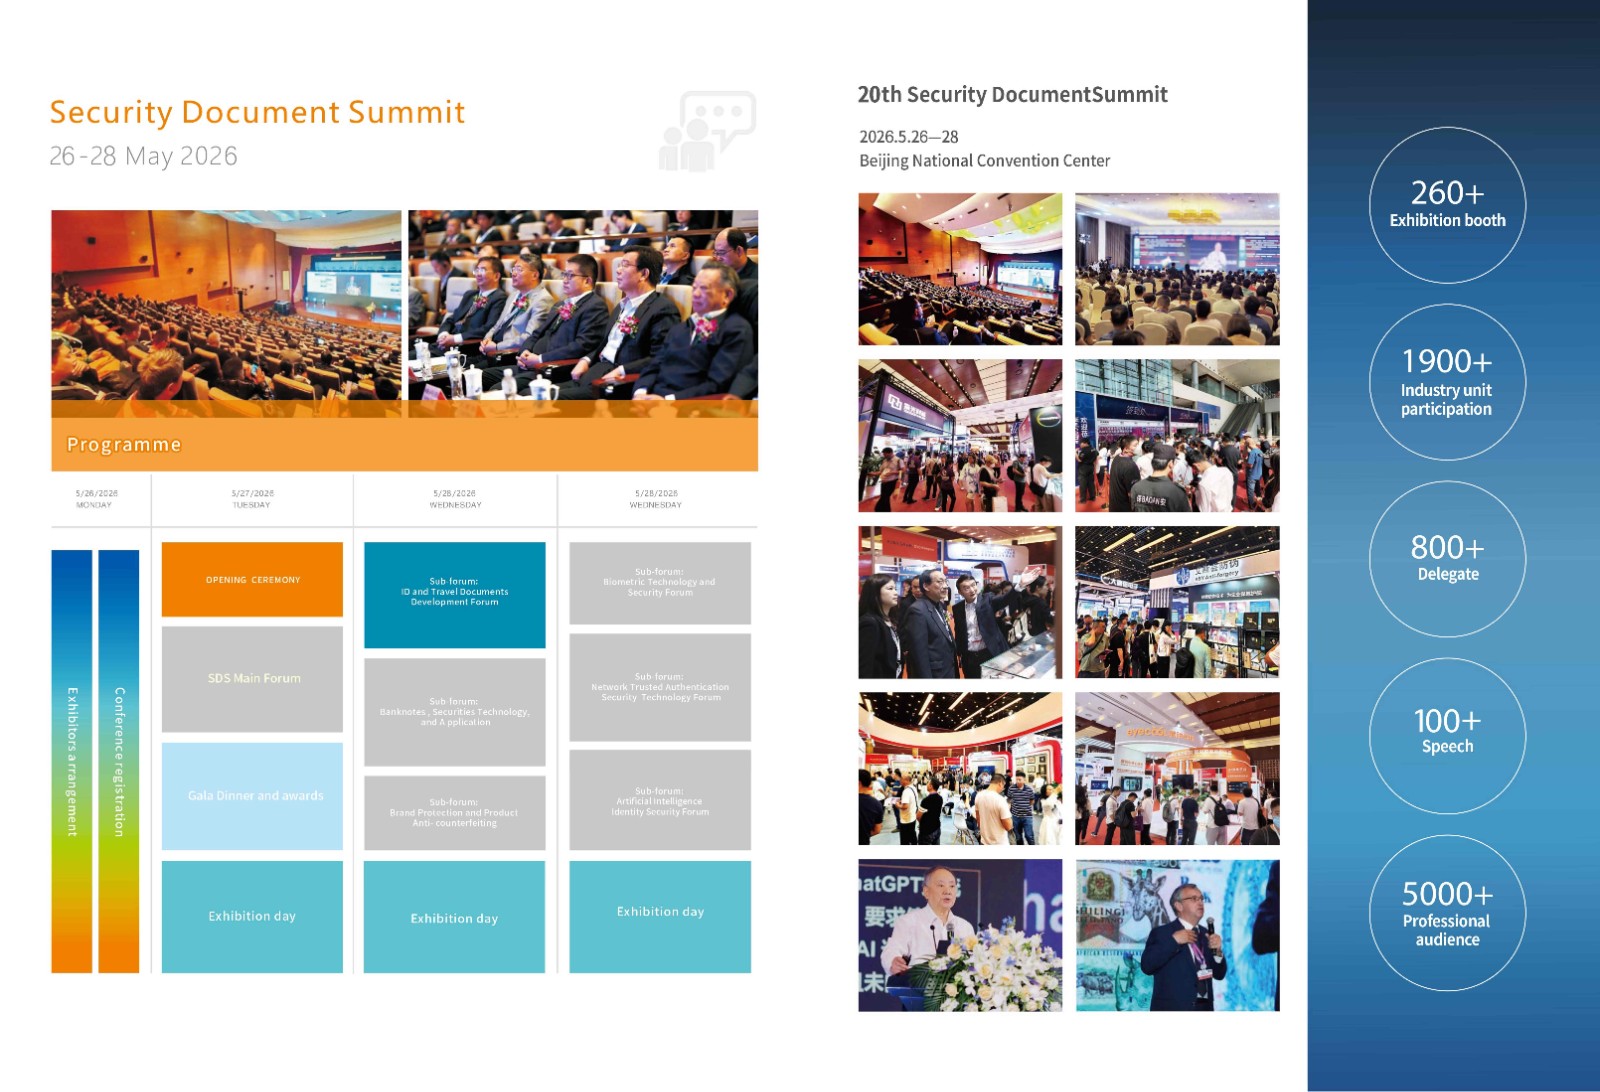
Task: Open the 100+ Speech circle
Action: (x=1447, y=735)
